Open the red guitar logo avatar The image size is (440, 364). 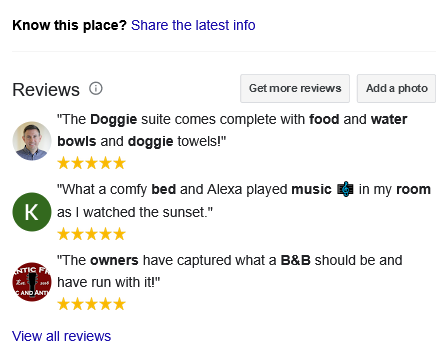tap(32, 282)
